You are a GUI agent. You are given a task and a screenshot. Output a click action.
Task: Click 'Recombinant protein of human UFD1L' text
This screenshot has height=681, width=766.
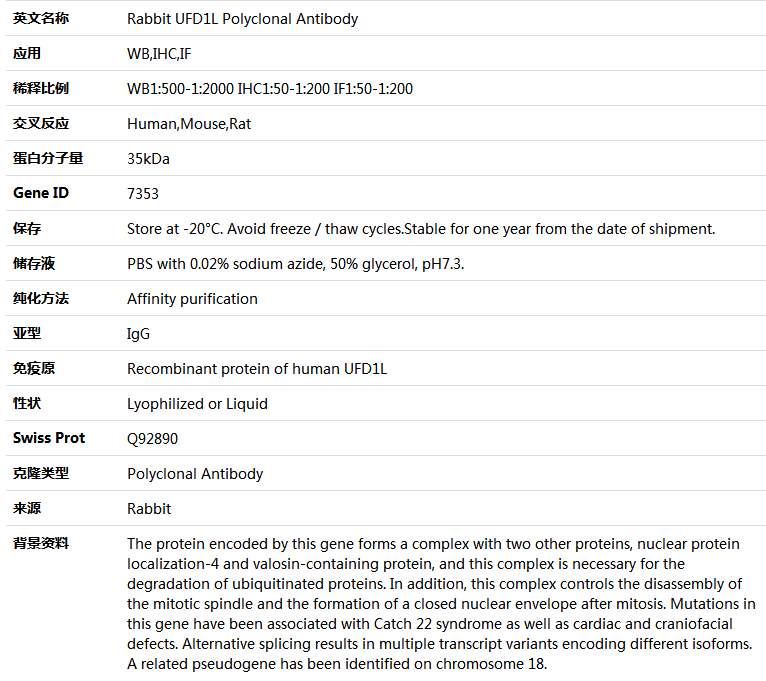(x=257, y=369)
